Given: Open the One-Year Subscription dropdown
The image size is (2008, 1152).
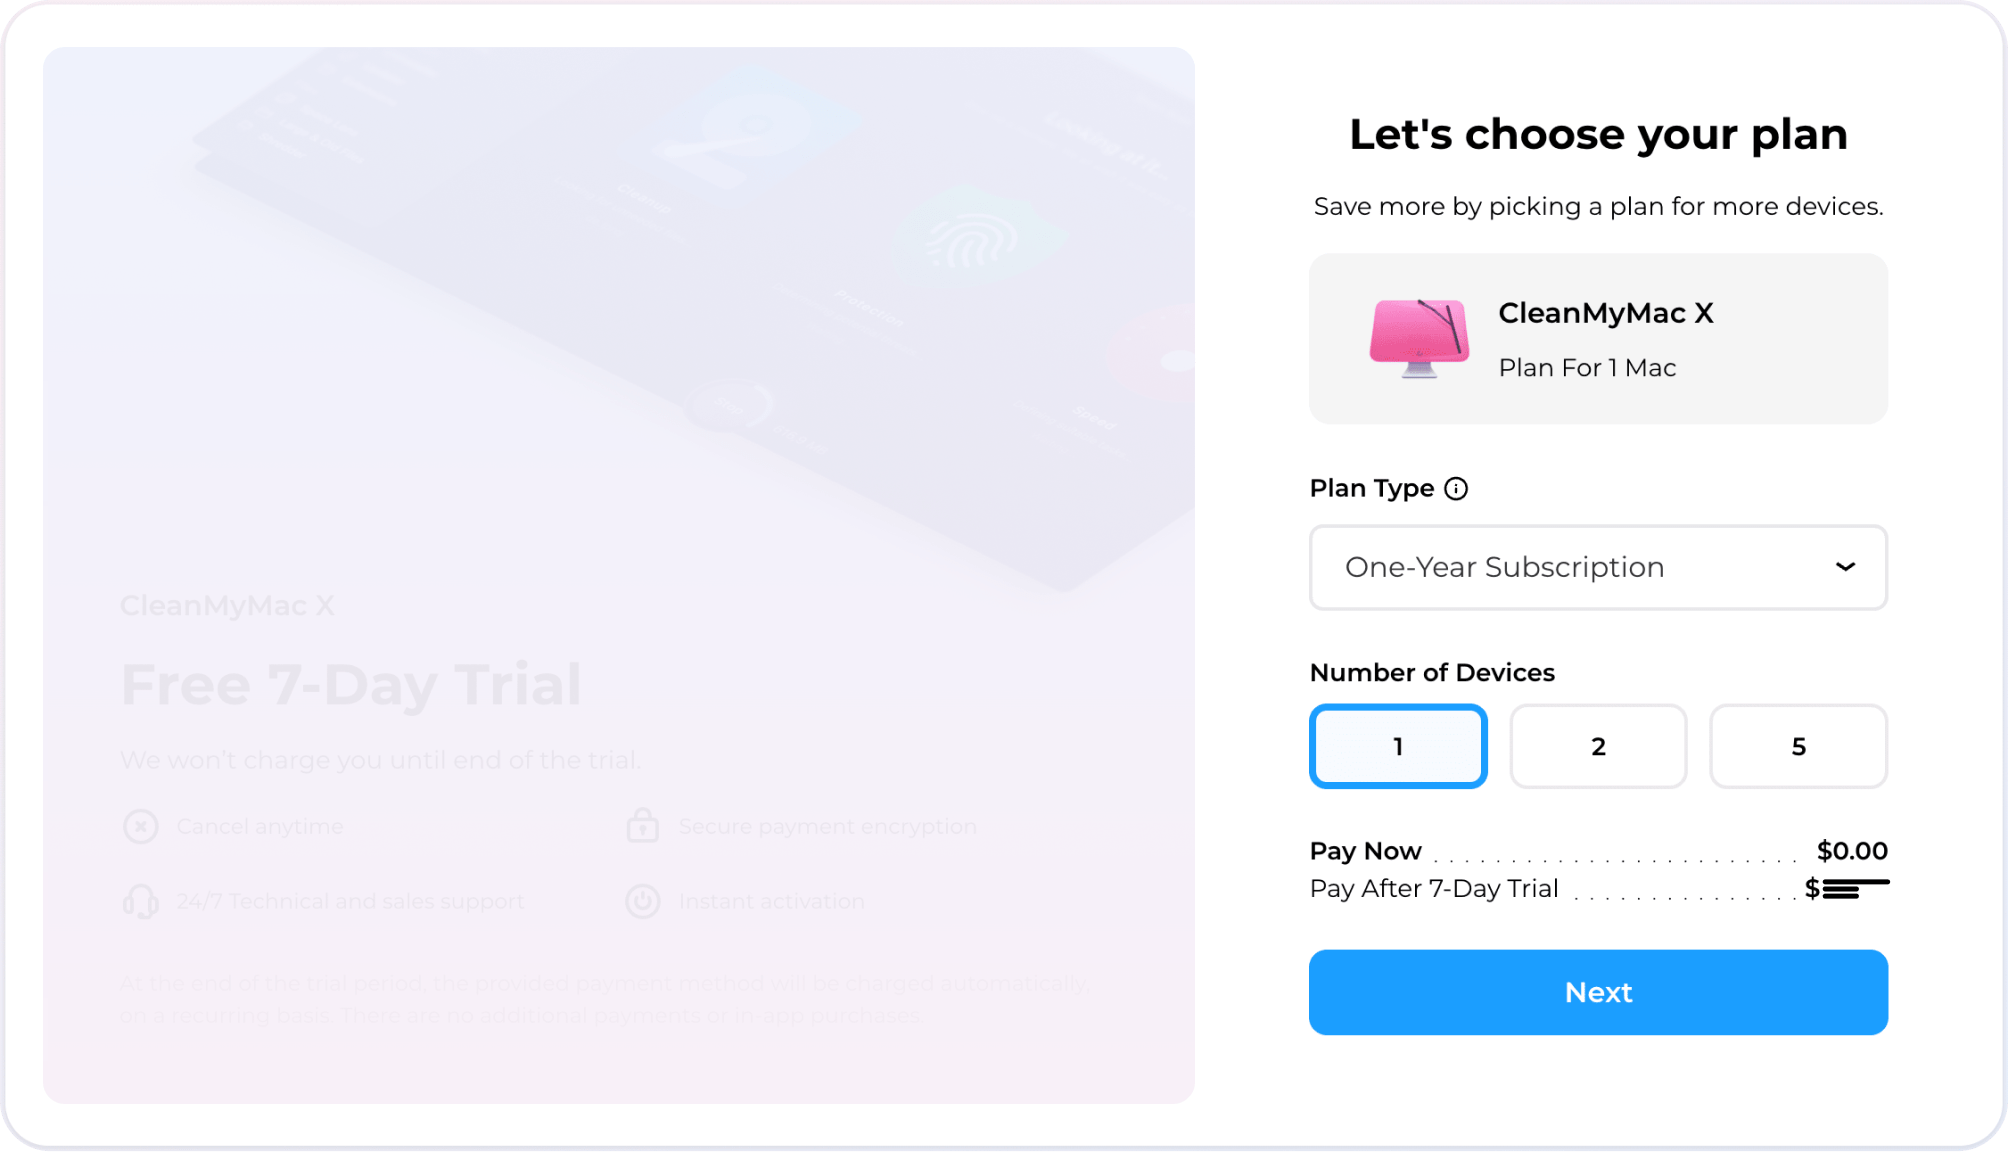Looking at the screenshot, I should (x=1598, y=567).
